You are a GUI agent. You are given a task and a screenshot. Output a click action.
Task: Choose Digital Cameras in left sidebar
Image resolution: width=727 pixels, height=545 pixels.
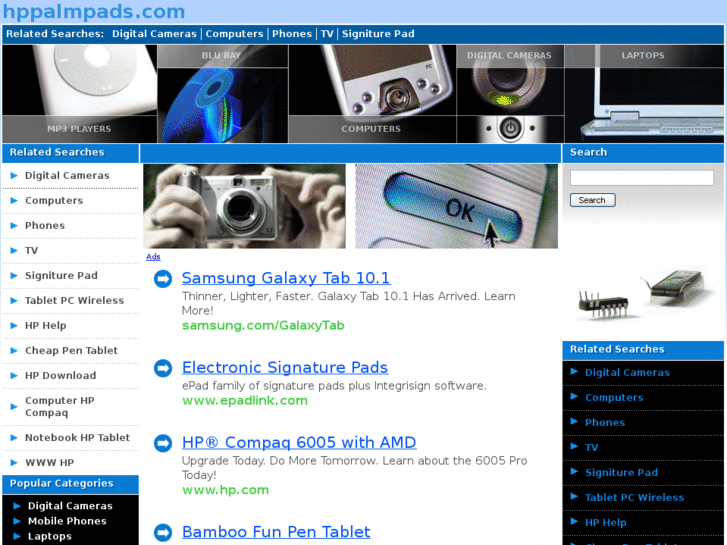click(x=67, y=176)
